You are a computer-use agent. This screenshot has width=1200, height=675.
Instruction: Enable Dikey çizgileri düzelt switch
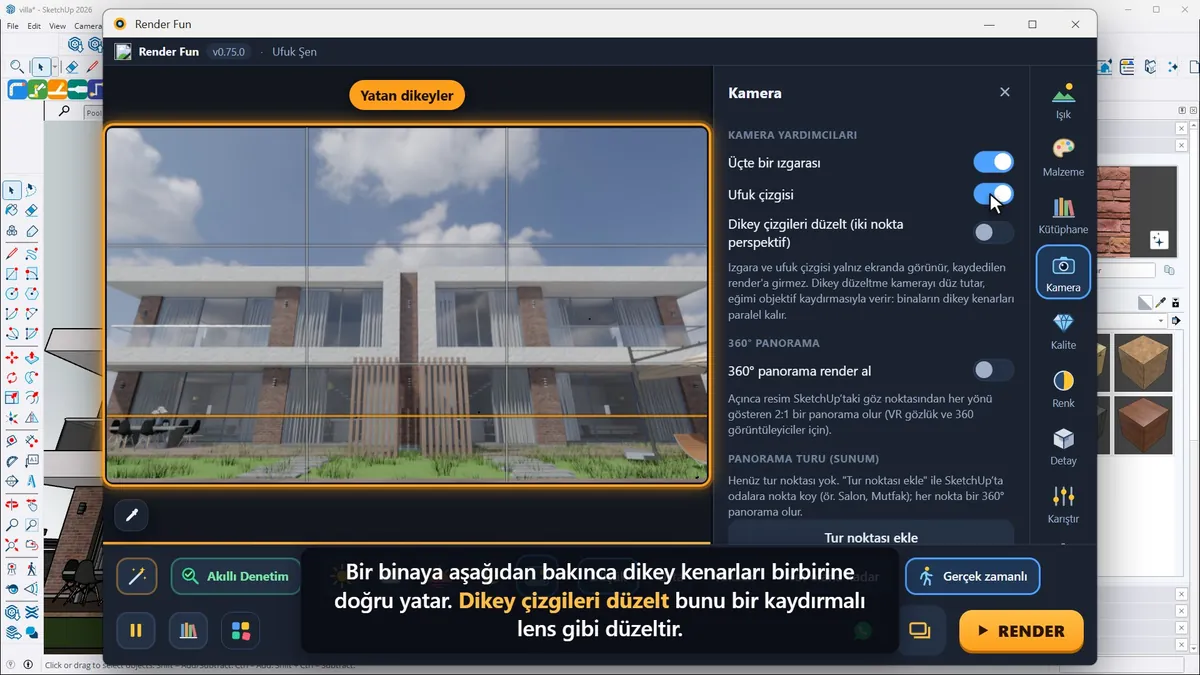tap(993, 232)
